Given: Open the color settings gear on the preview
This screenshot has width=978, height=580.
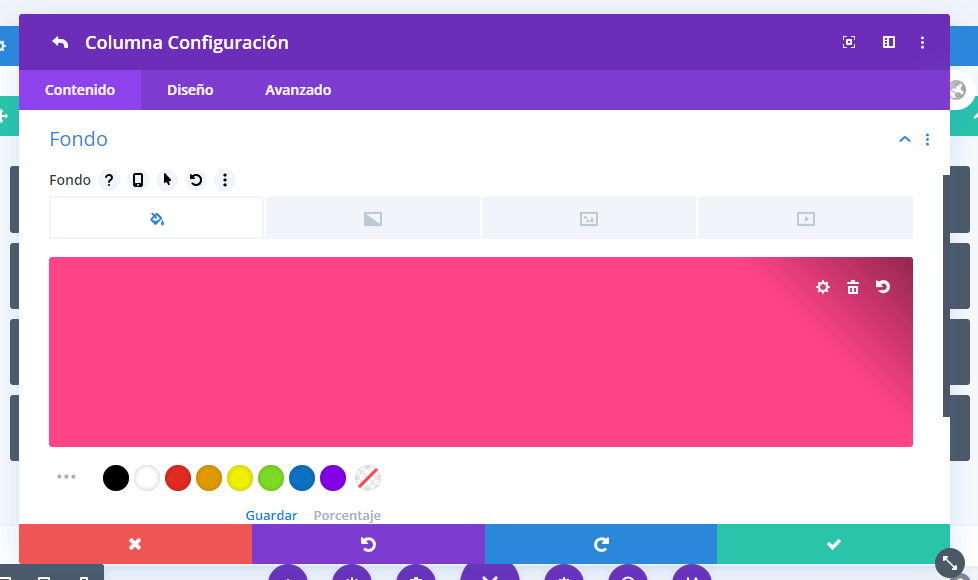Looking at the screenshot, I should [x=823, y=287].
